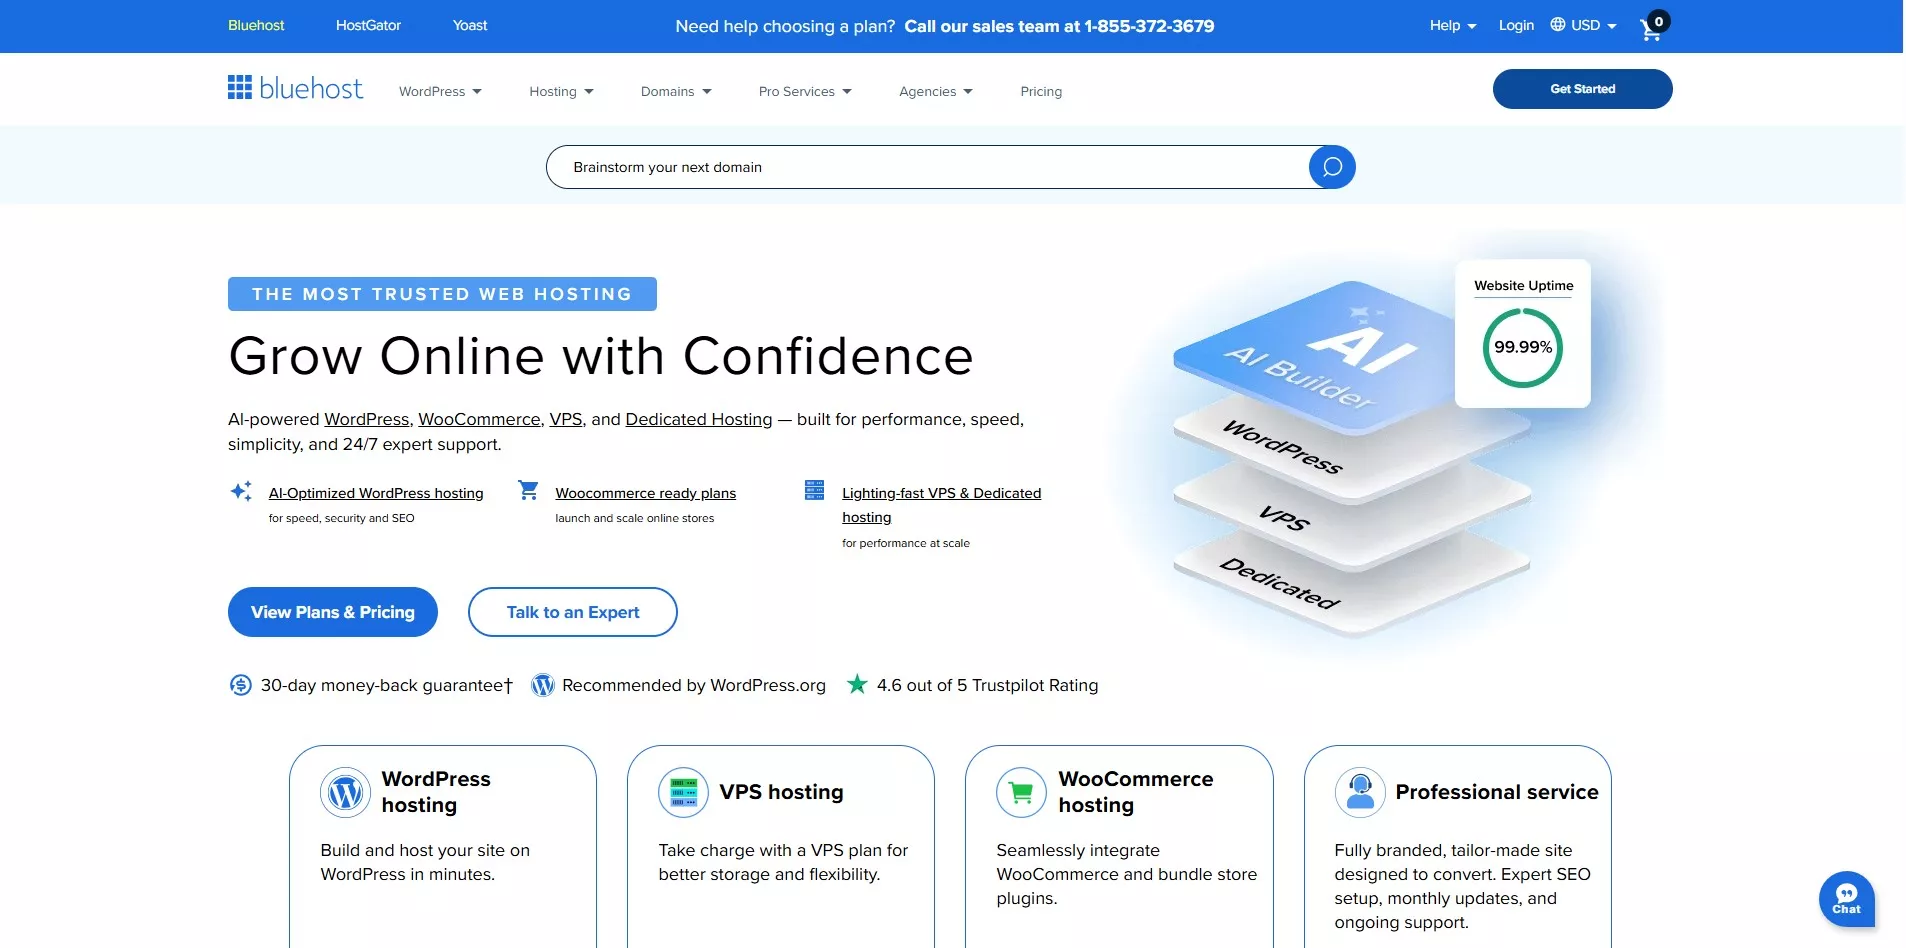1906x948 pixels.
Task: Click the Talk to an Expert button
Action: pyautogui.click(x=572, y=611)
